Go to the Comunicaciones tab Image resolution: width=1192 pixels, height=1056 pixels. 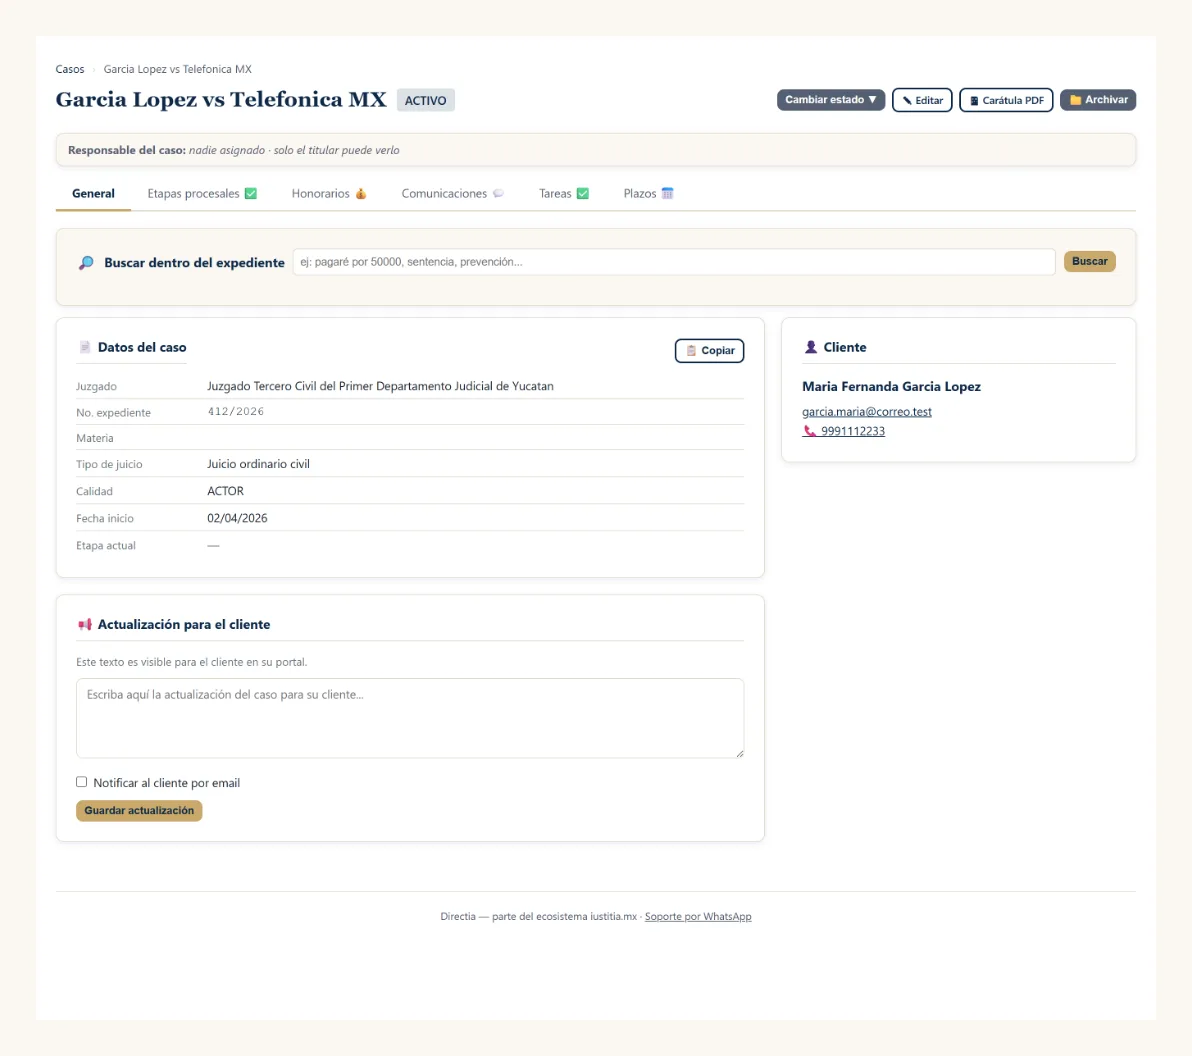(452, 193)
